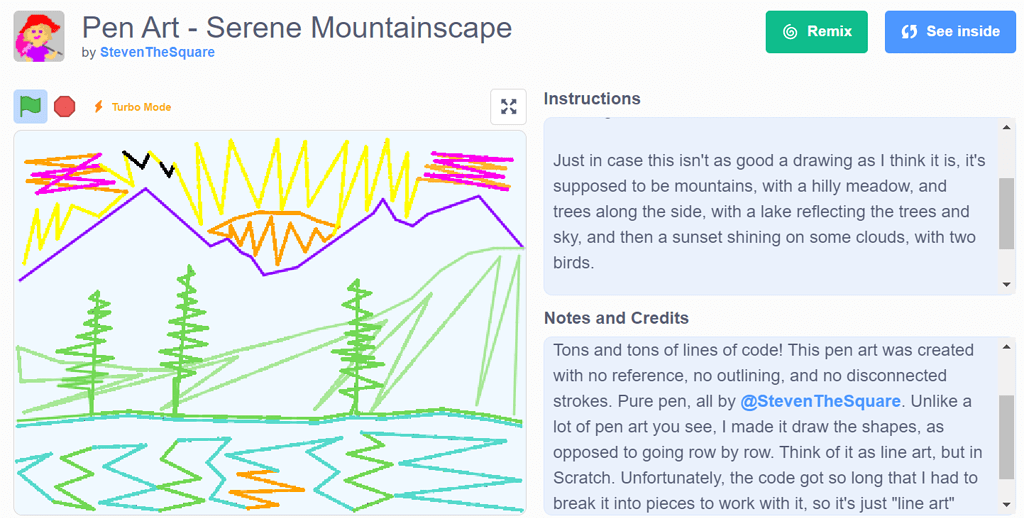Click the Notes and Credits scrollbar thumb
Image resolution: width=1024 pixels, height=518 pixels.
1006,437
